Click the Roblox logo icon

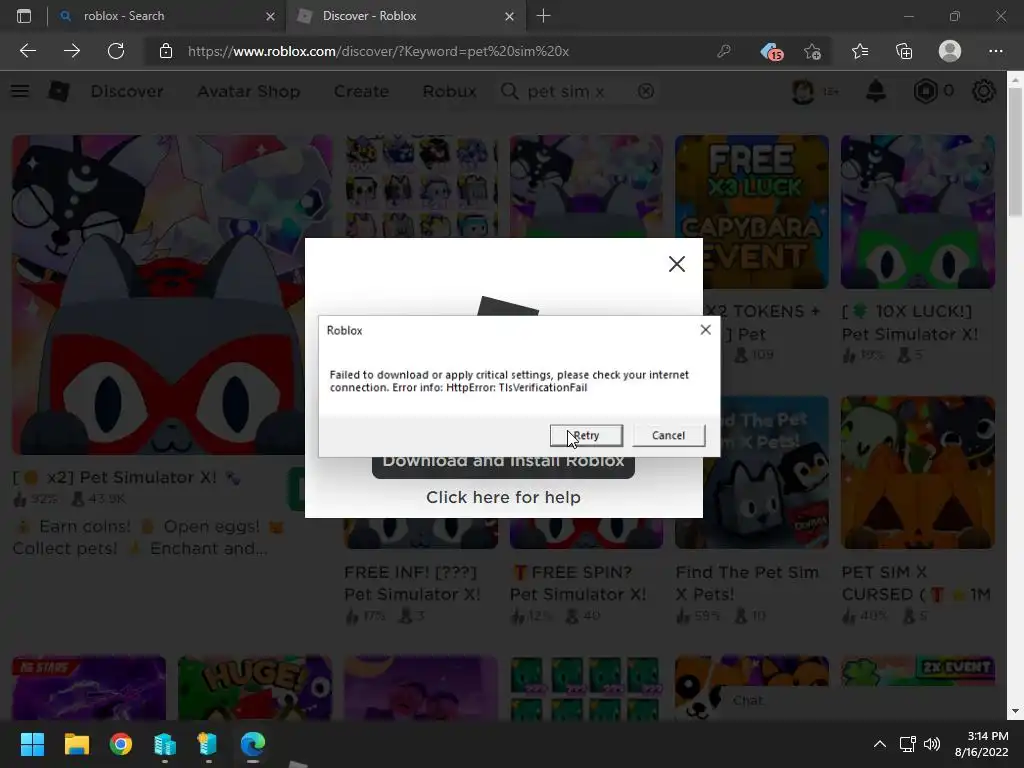click(x=59, y=91)
